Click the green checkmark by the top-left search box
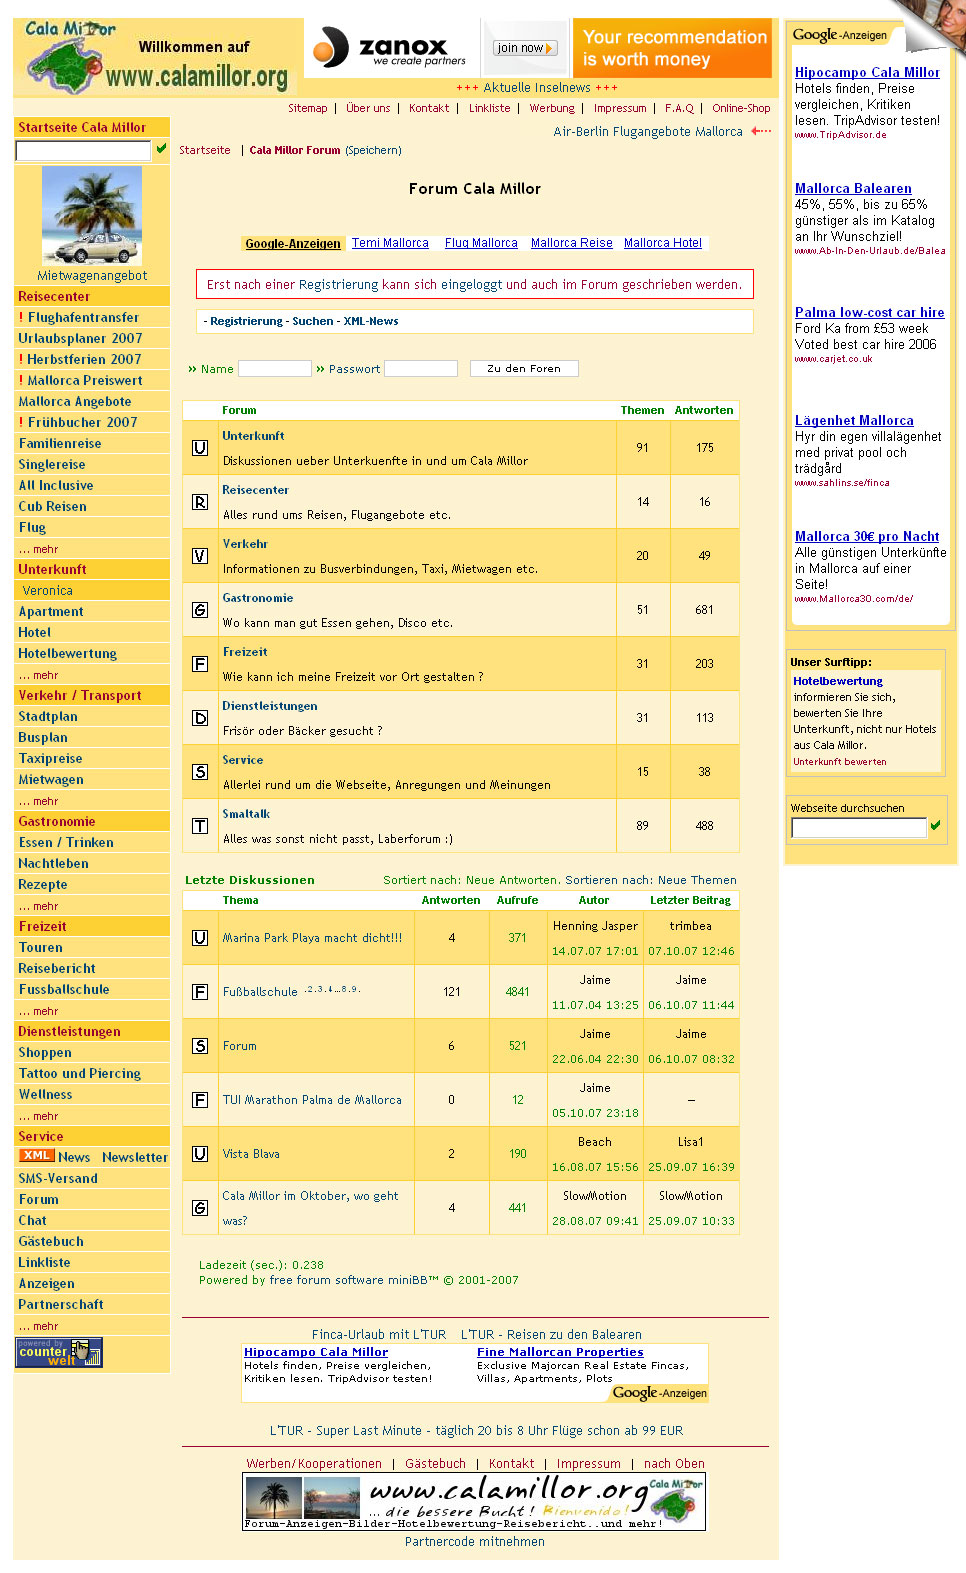 (x=161, y=149)
